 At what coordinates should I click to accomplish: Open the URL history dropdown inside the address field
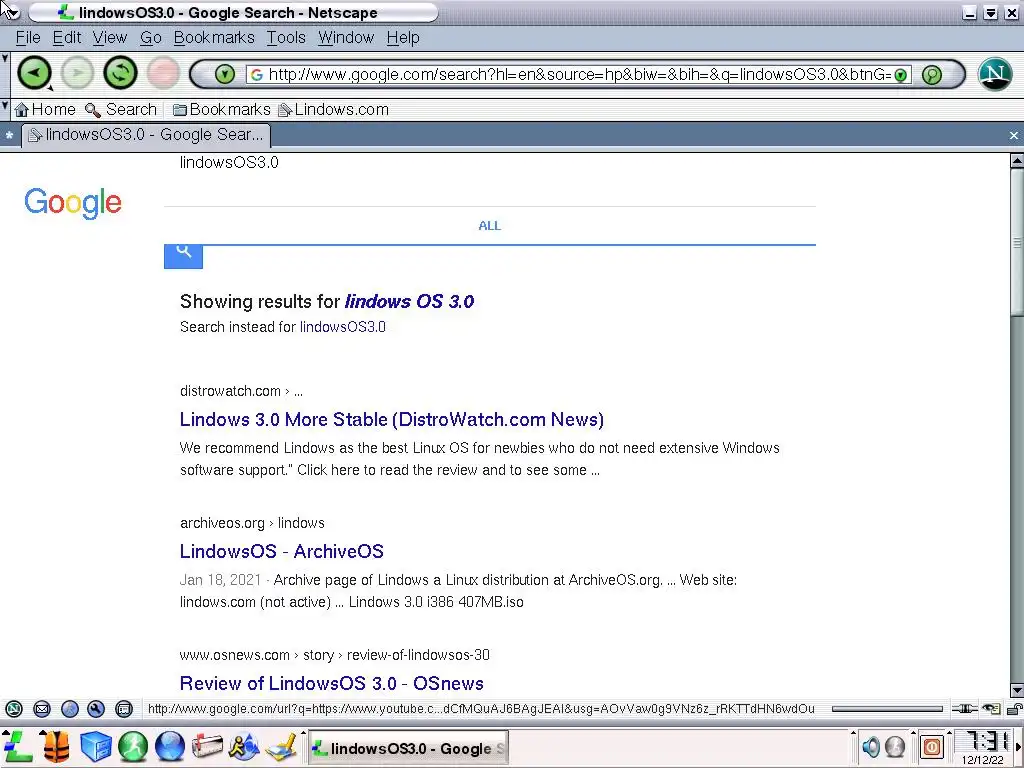[901, 75]
